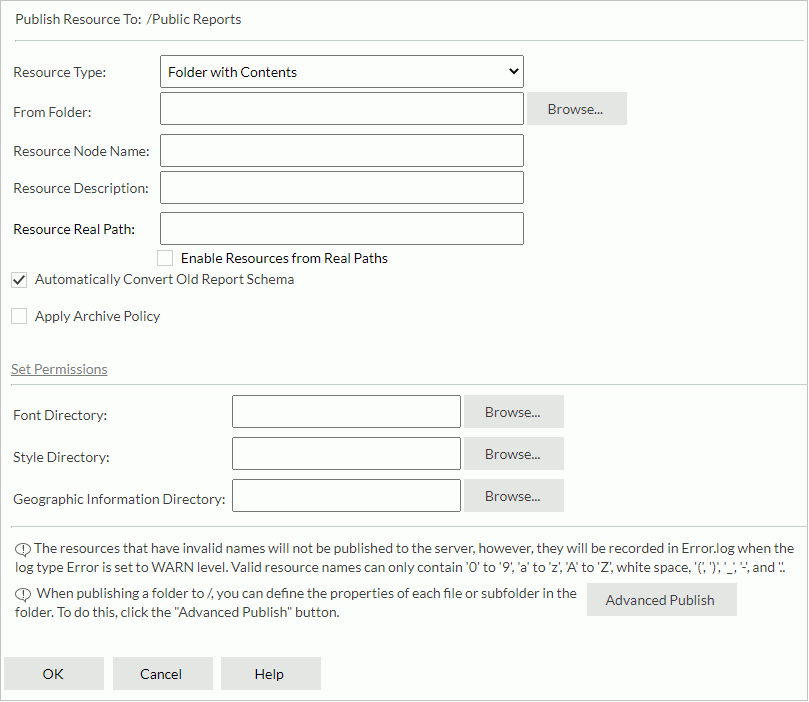
Task: Focus the Resource Real Path input field
Action: (x=340, y=228)
